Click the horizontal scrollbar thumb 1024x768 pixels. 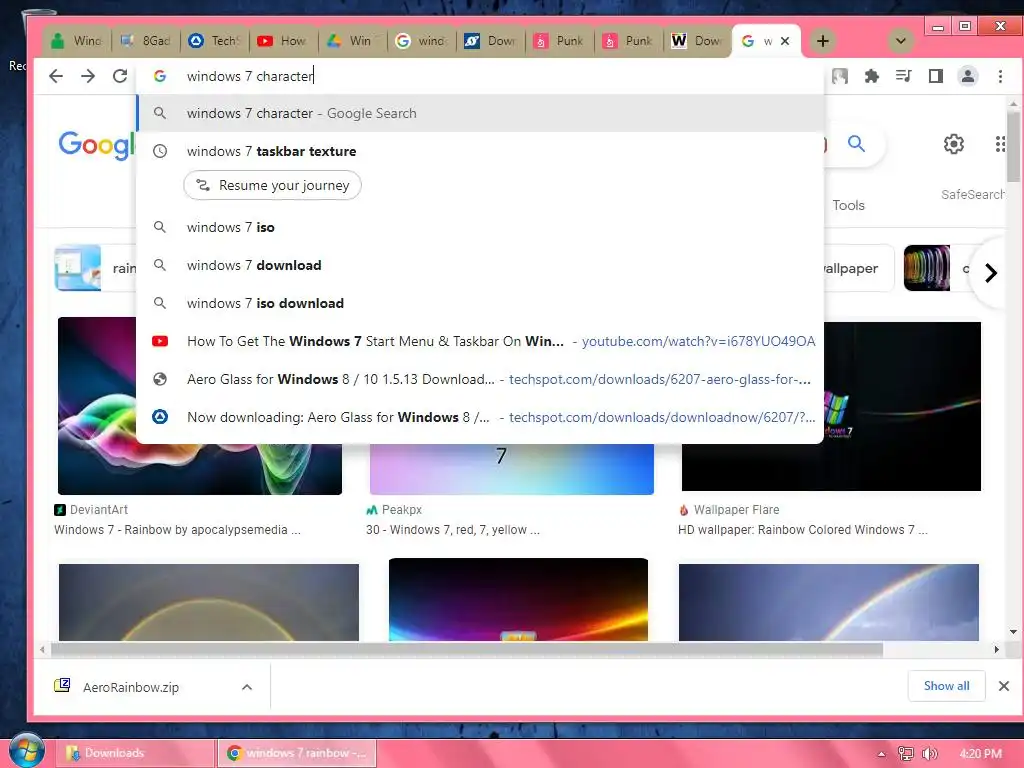466,649
